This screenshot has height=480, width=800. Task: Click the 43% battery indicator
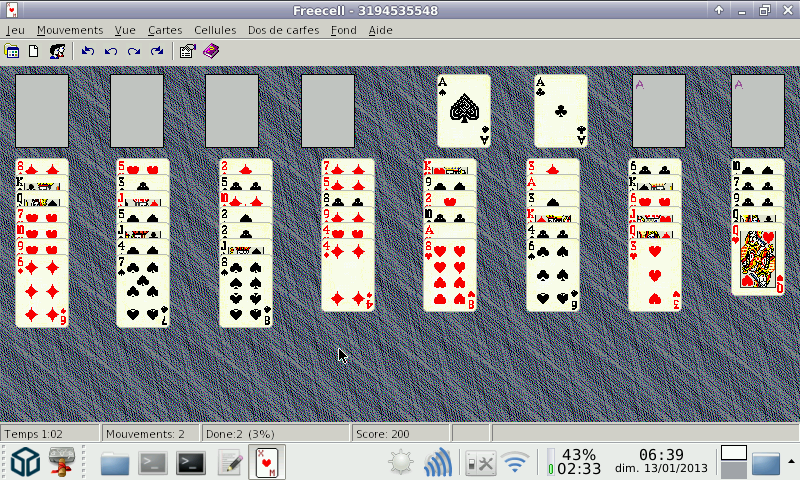[x=574, y=462]
